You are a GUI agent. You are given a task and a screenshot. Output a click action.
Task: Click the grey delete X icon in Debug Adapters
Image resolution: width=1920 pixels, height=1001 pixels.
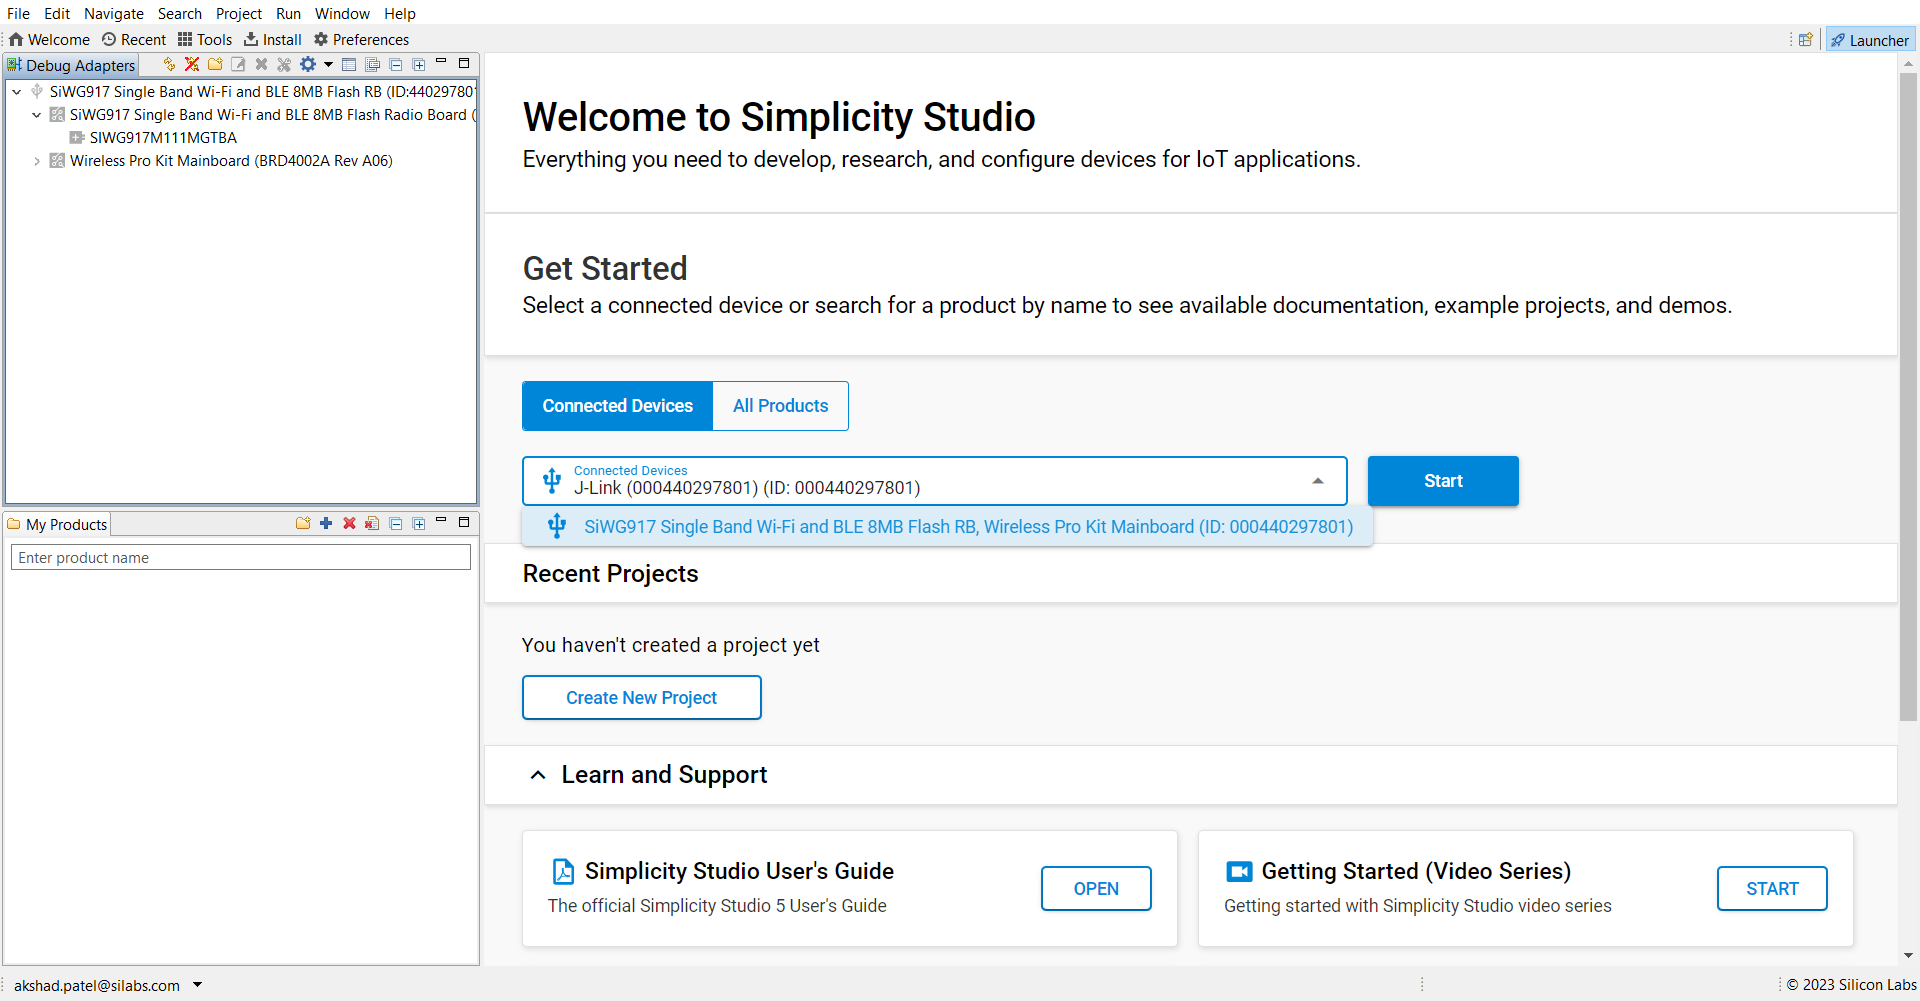(261, 64)
